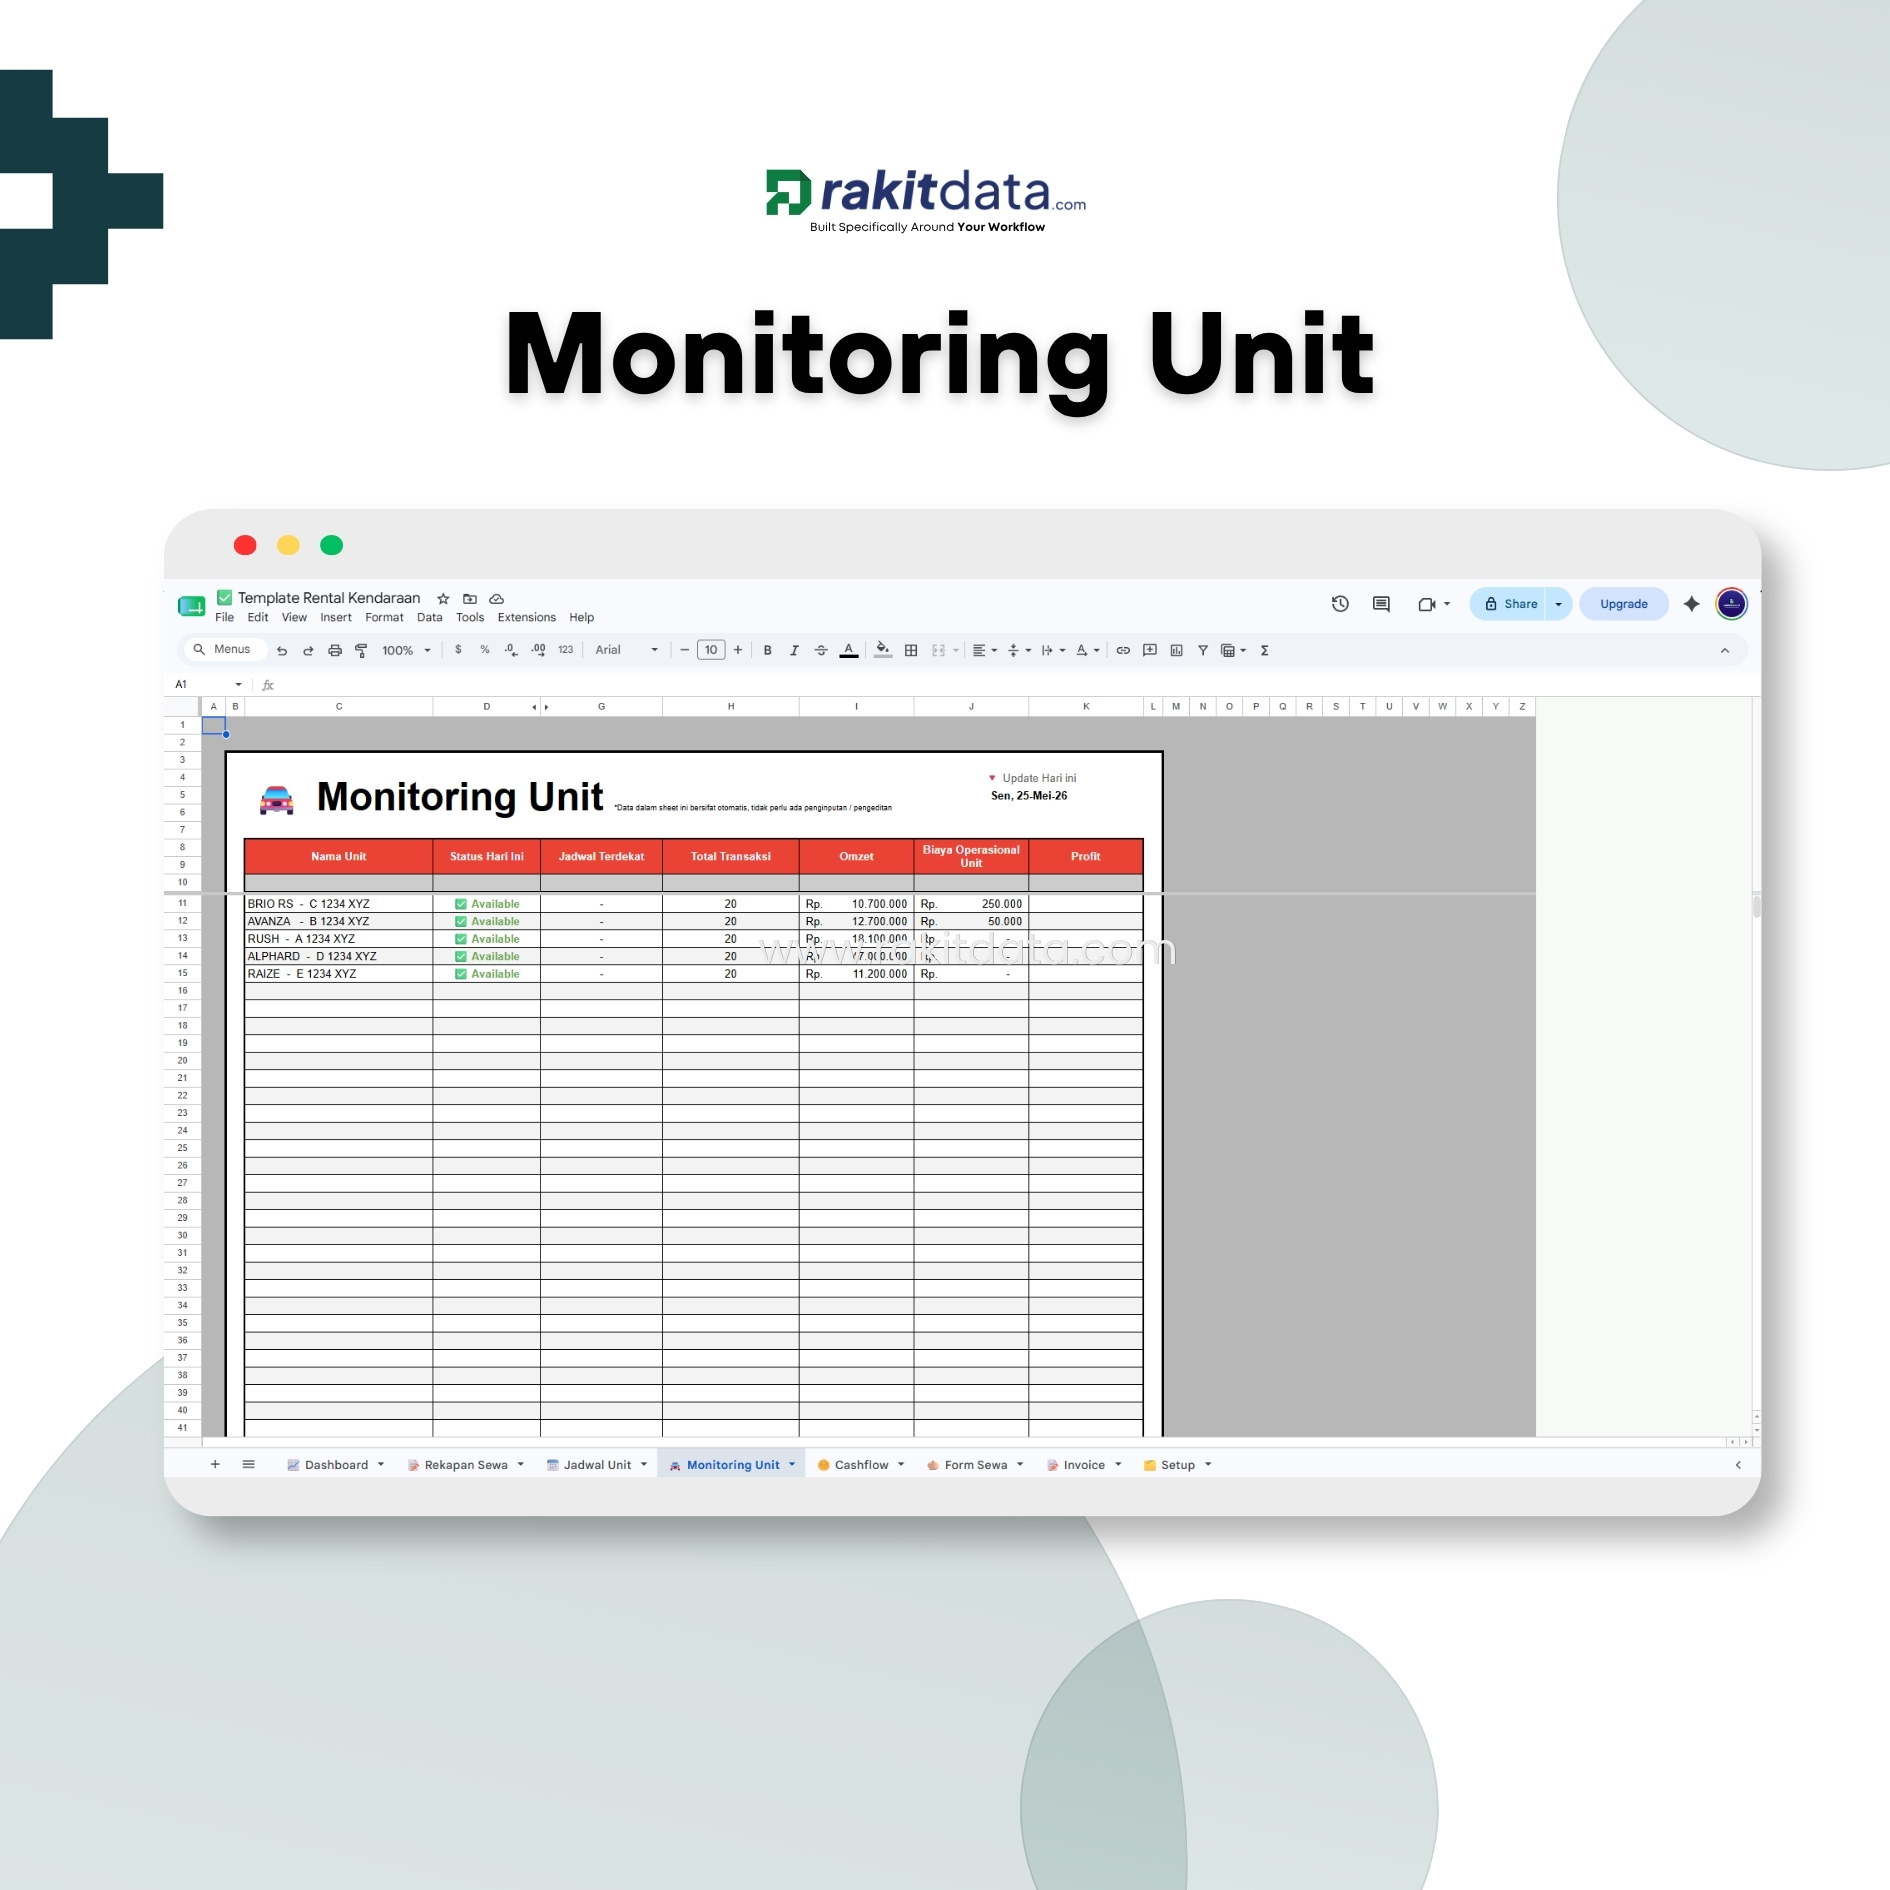Open the all sheets list button
The width and height of the screenshot is (1890, 1890).
(249, 1464)
